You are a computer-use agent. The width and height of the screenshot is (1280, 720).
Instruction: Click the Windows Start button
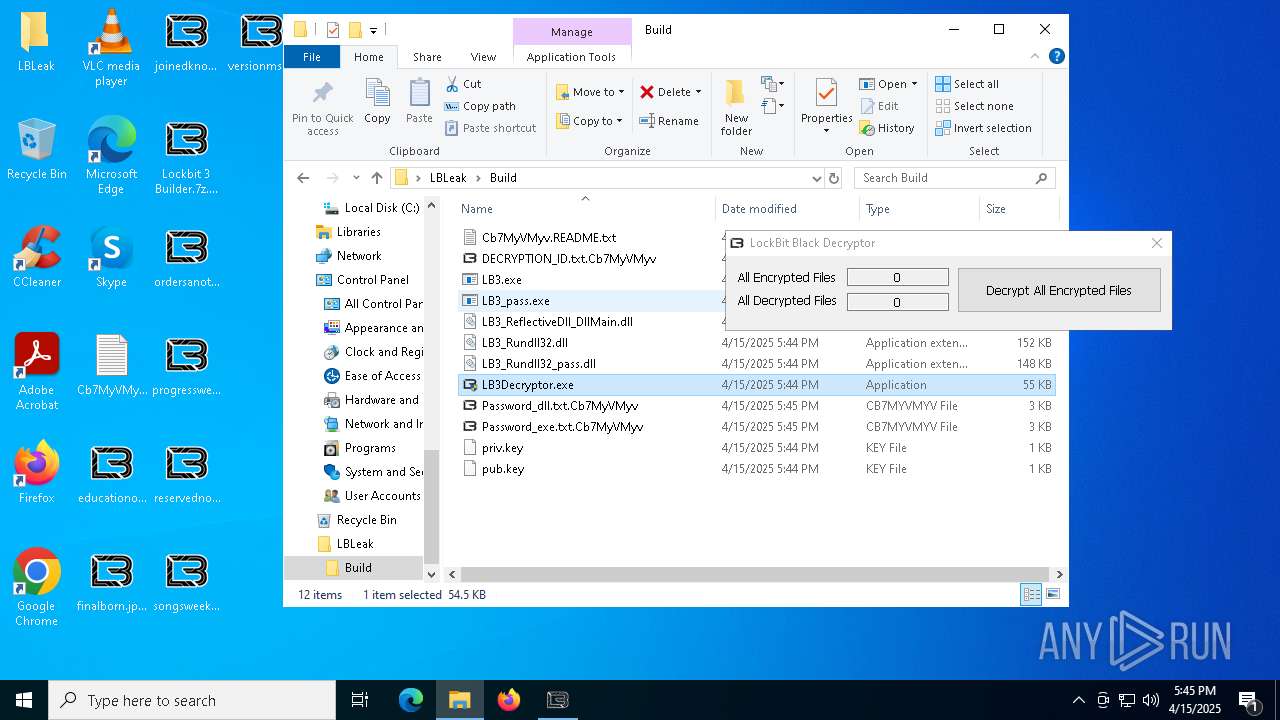(x=24, y=700)
